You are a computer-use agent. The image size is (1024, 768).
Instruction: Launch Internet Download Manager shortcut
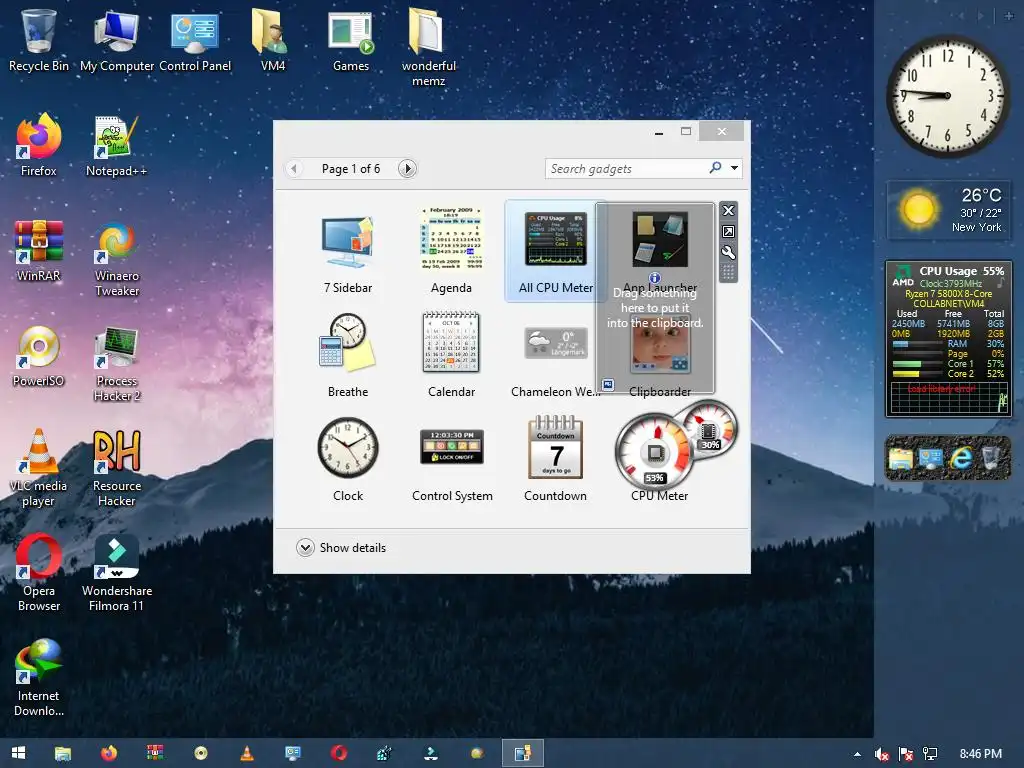click(39, 678)
